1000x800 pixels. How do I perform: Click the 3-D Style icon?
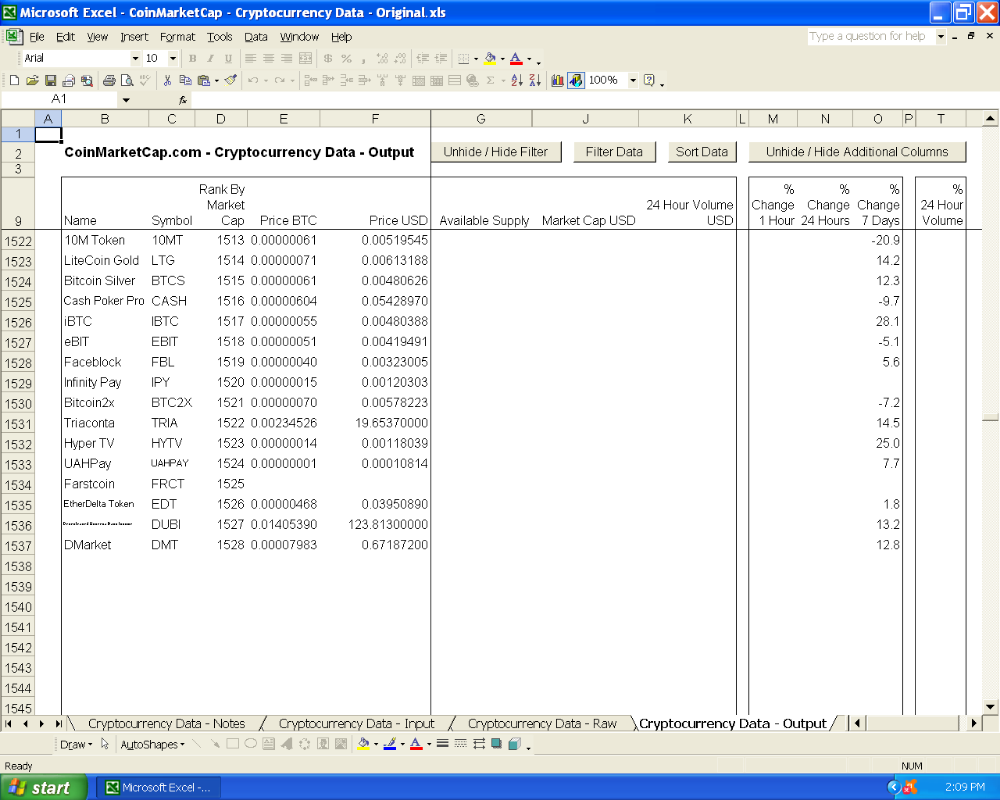point(515,744)
